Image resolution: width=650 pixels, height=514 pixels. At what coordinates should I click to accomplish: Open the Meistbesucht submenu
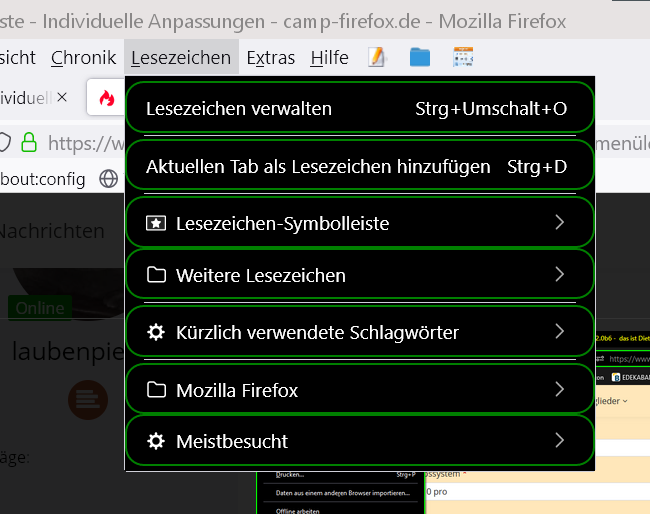(360, 441)
